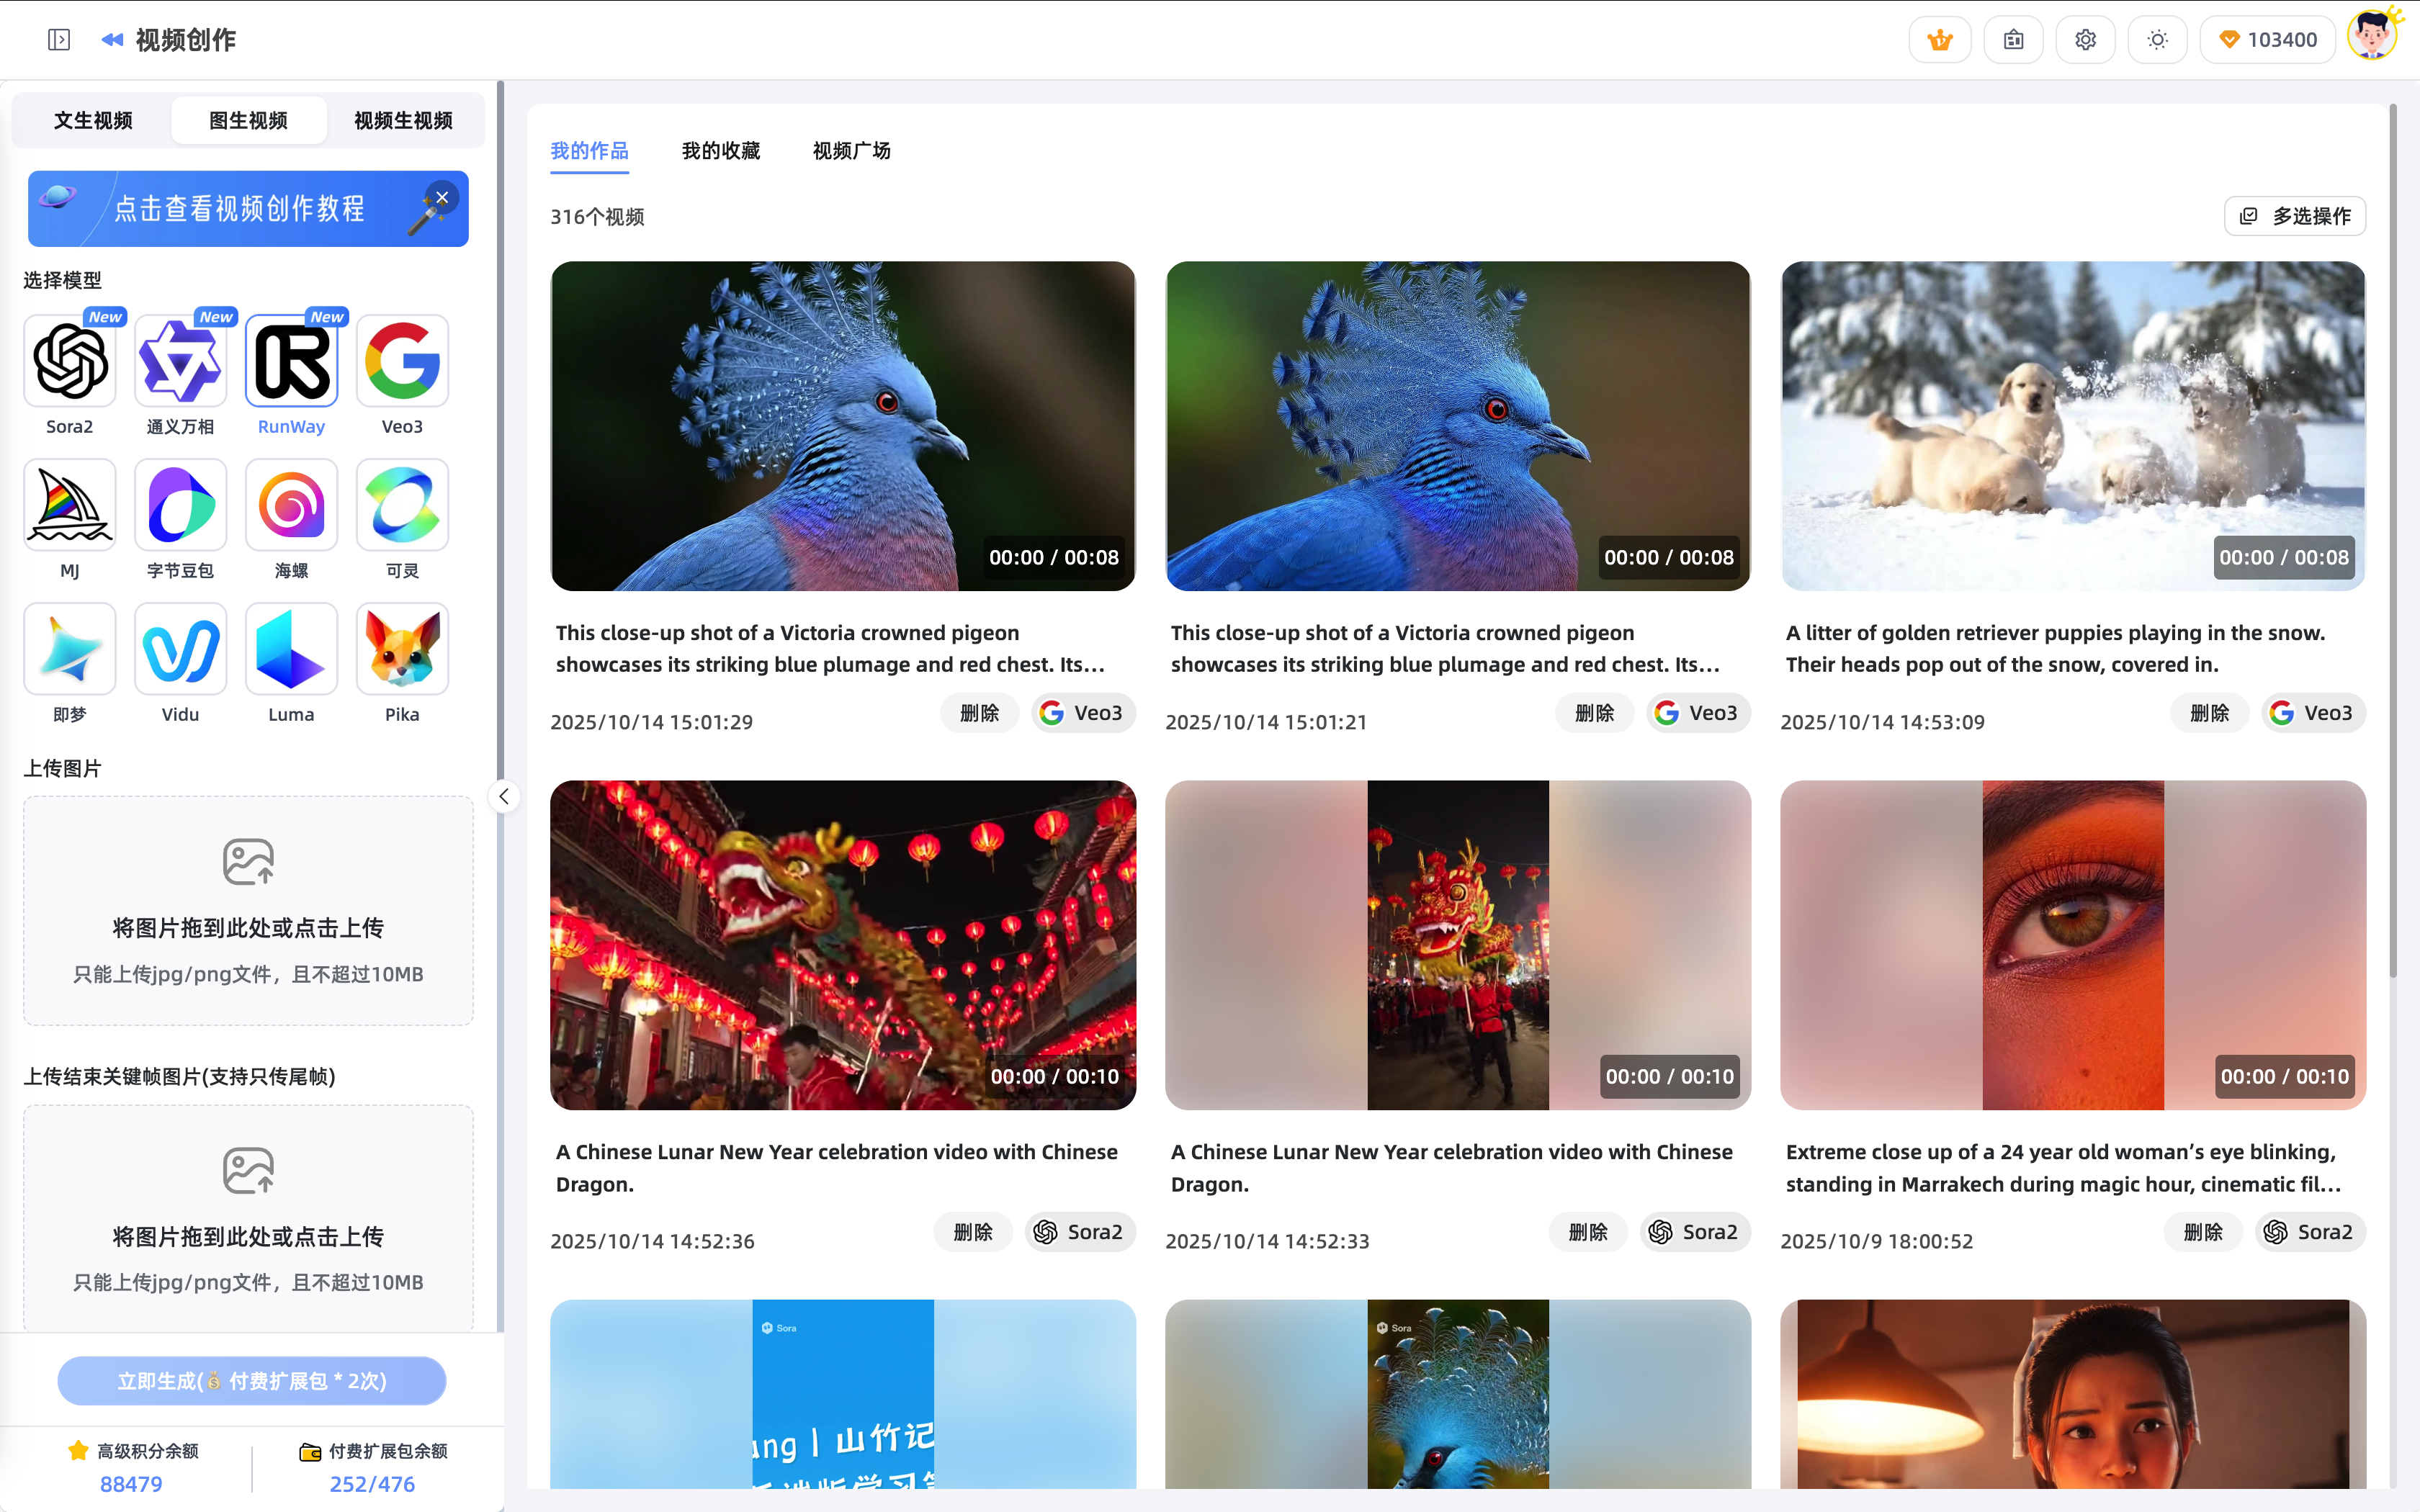Viewport: 2420px width, 1512px height.
Task: Open the 我的作品 tab
Action: 590,151
